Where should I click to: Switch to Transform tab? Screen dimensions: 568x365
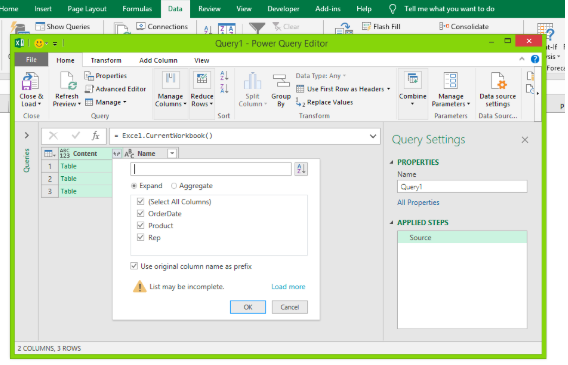pyautogui.click(x=106, y=60)
